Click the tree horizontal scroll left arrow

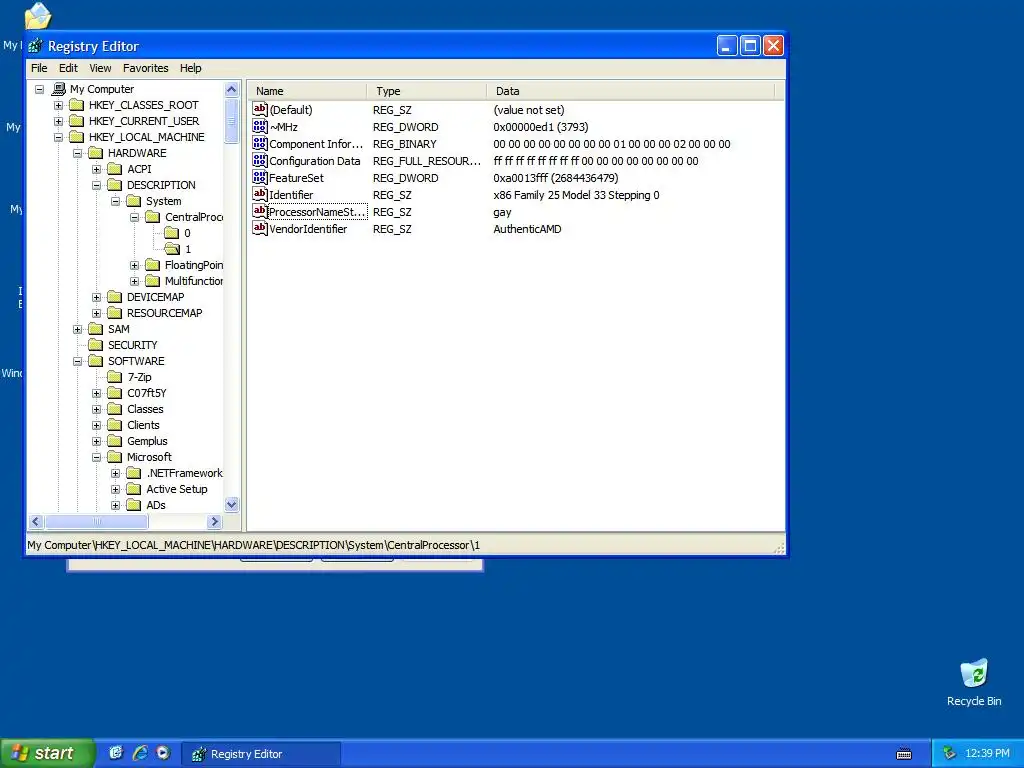pyautogui.click(x=36, y=522)
